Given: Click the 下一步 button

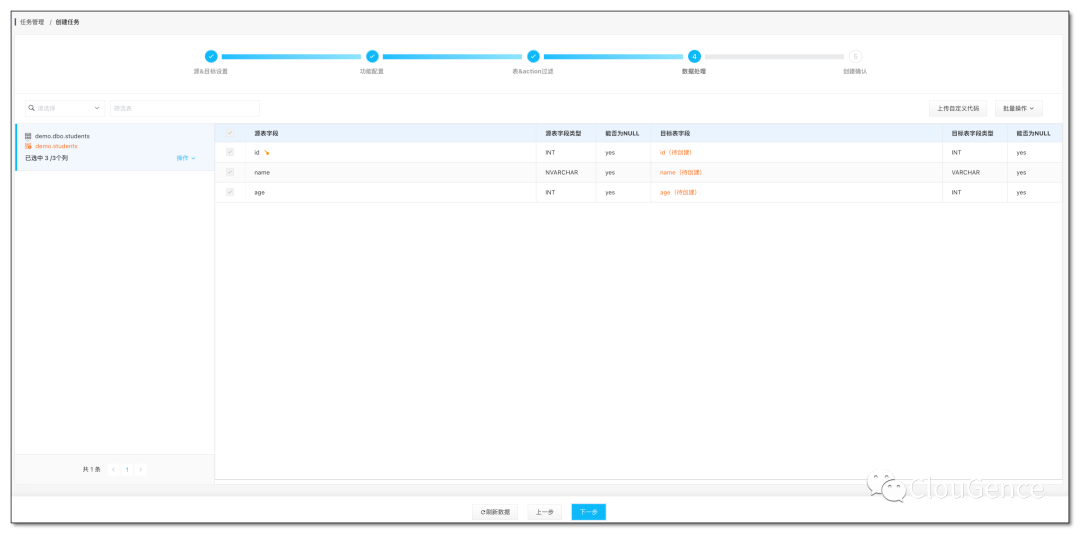Looking at the screenshot, I should pos(589,512).
